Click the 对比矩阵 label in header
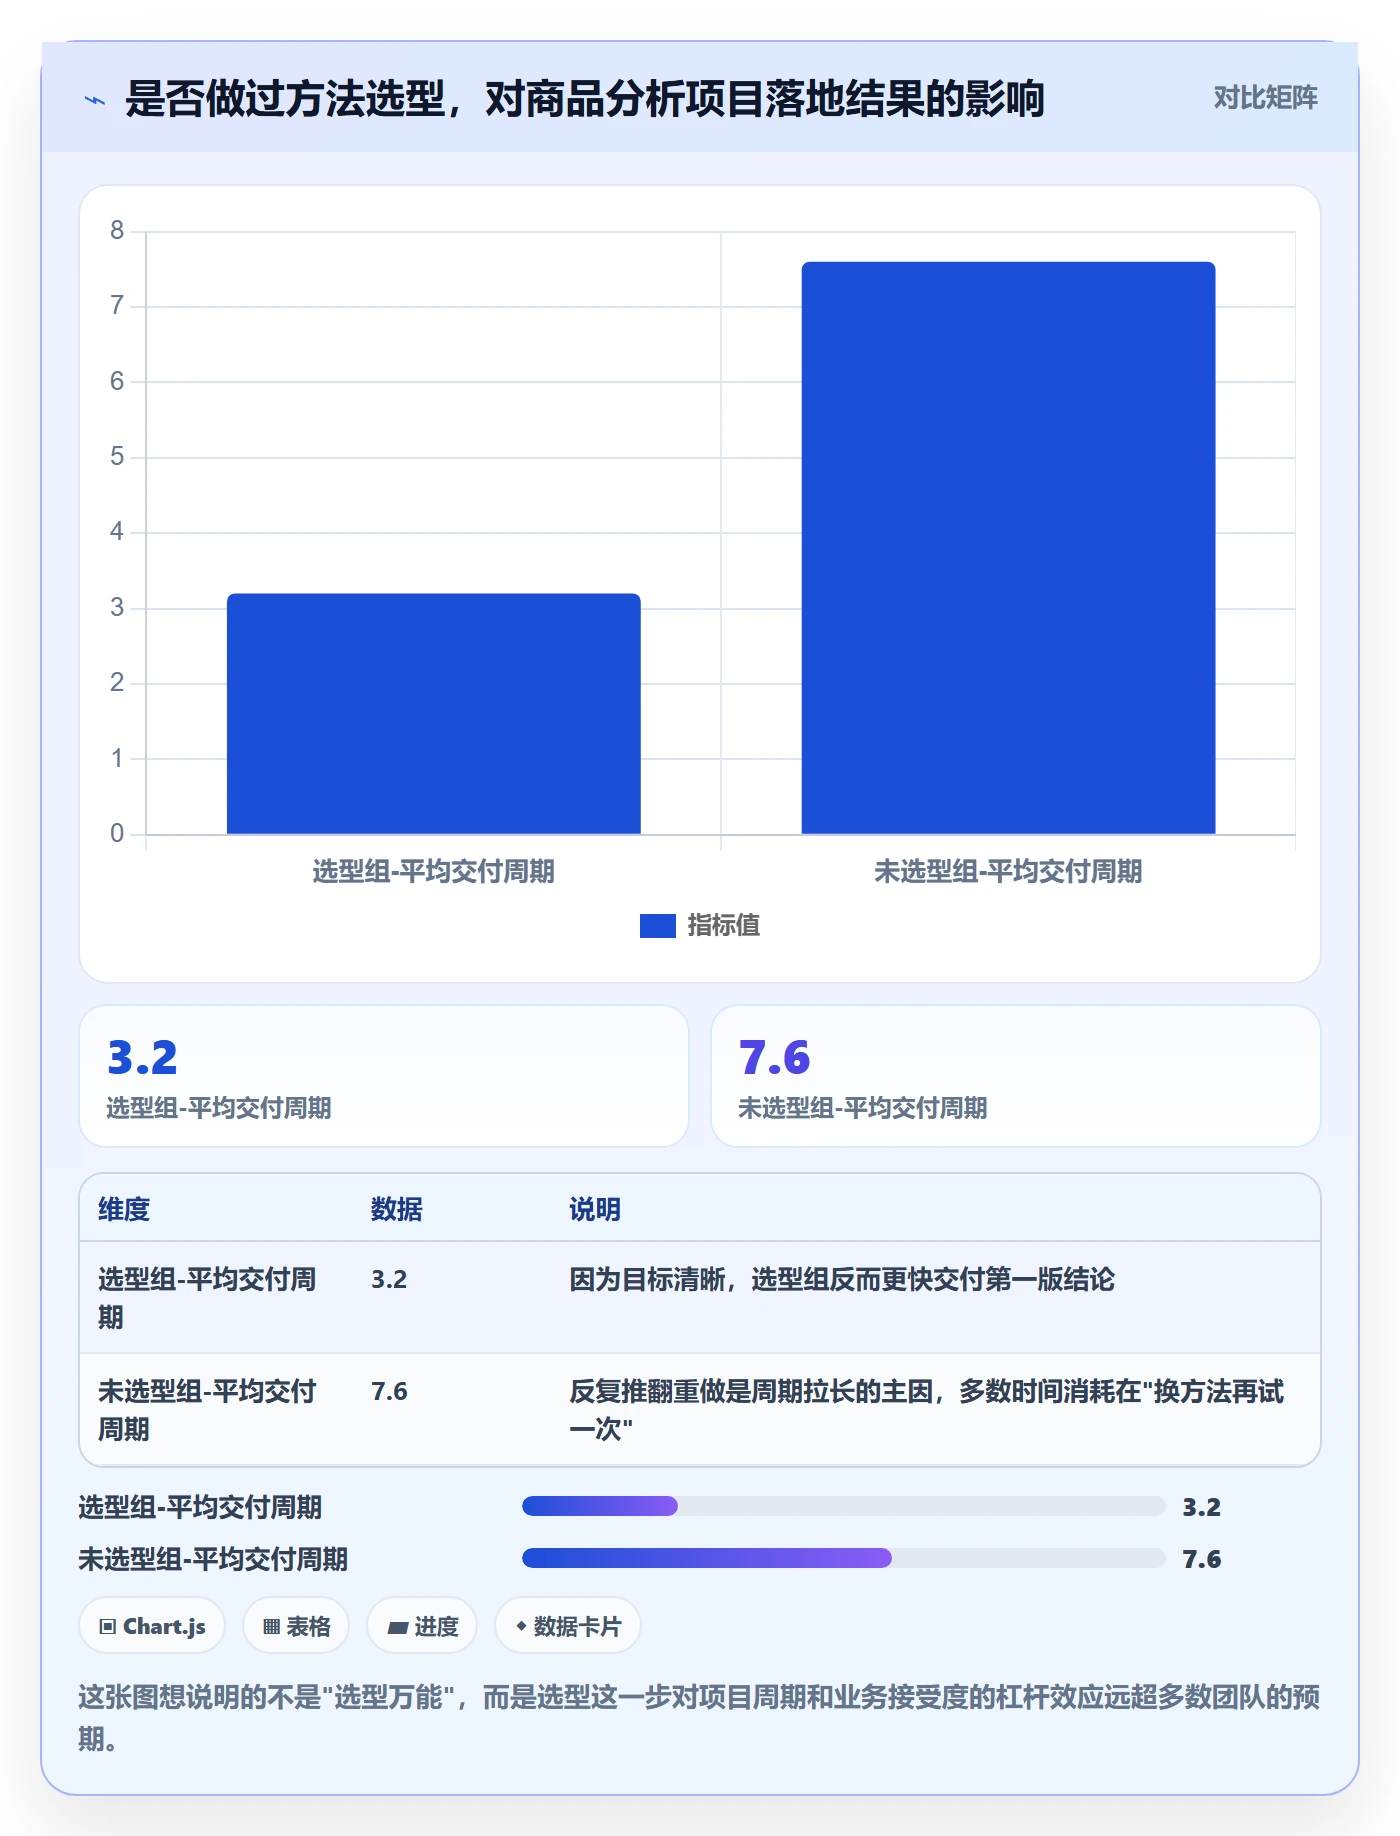 (x=1265, y=98)
